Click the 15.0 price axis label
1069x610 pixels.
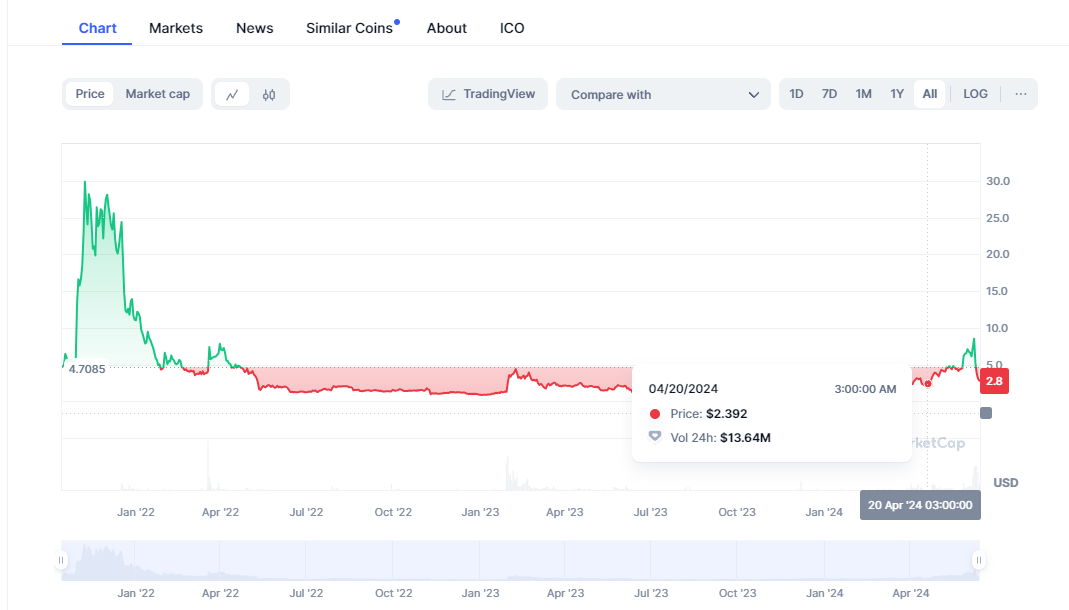point(997,291)
